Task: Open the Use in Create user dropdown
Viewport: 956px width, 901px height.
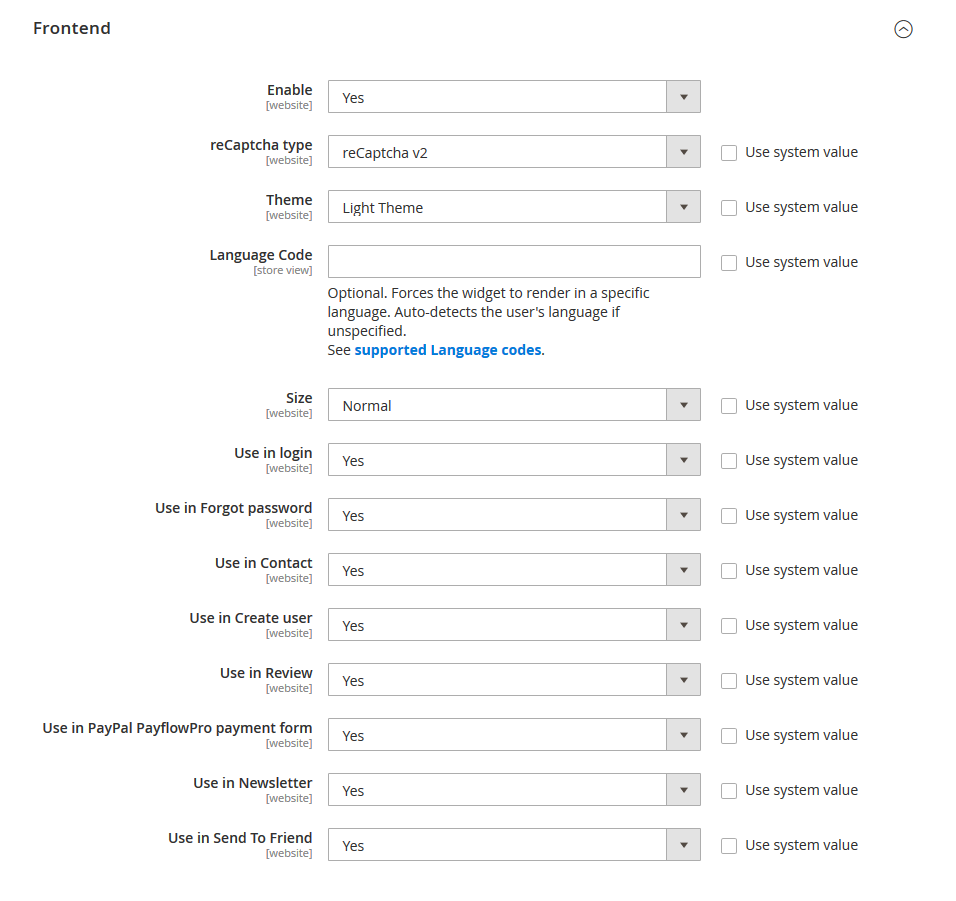Action: (514, 624)
